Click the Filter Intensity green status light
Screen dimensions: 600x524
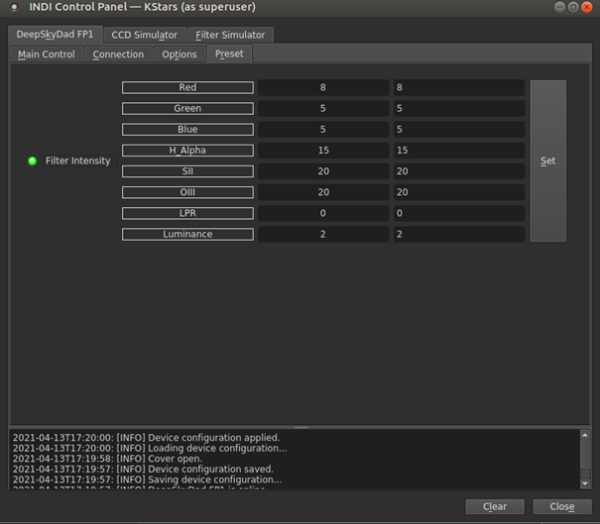click(32, 161)
